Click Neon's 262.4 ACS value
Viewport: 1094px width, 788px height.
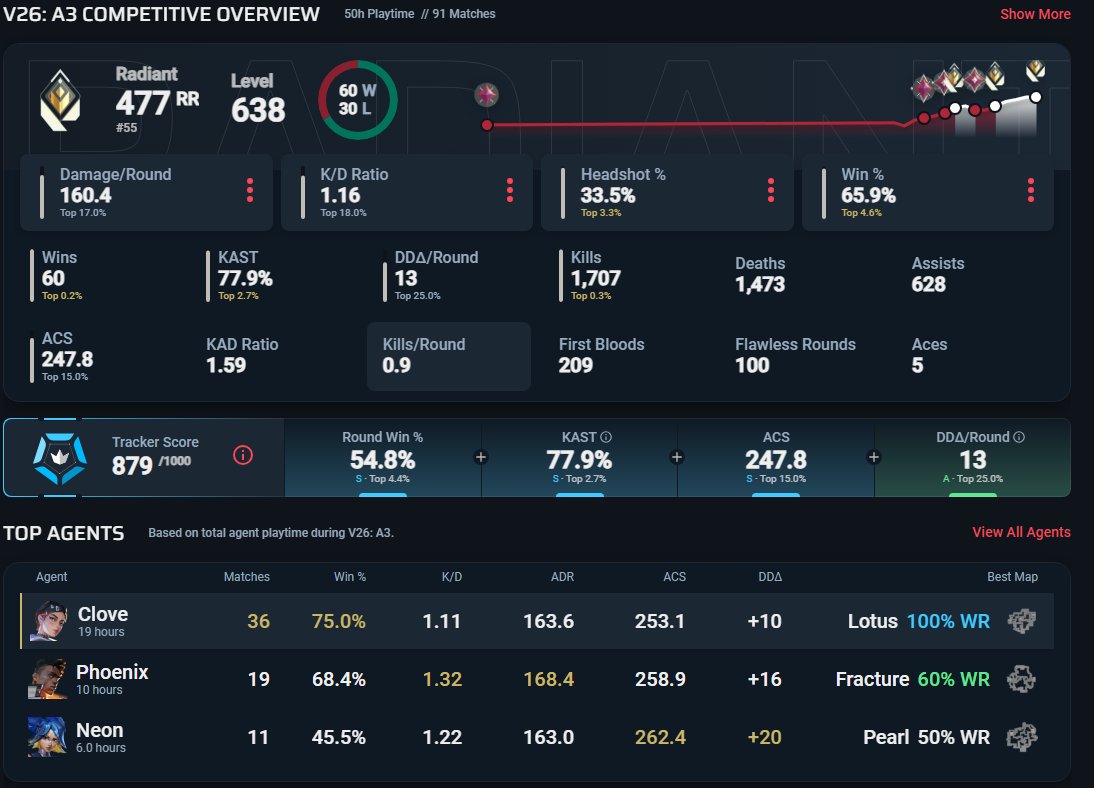pos(660,736)
